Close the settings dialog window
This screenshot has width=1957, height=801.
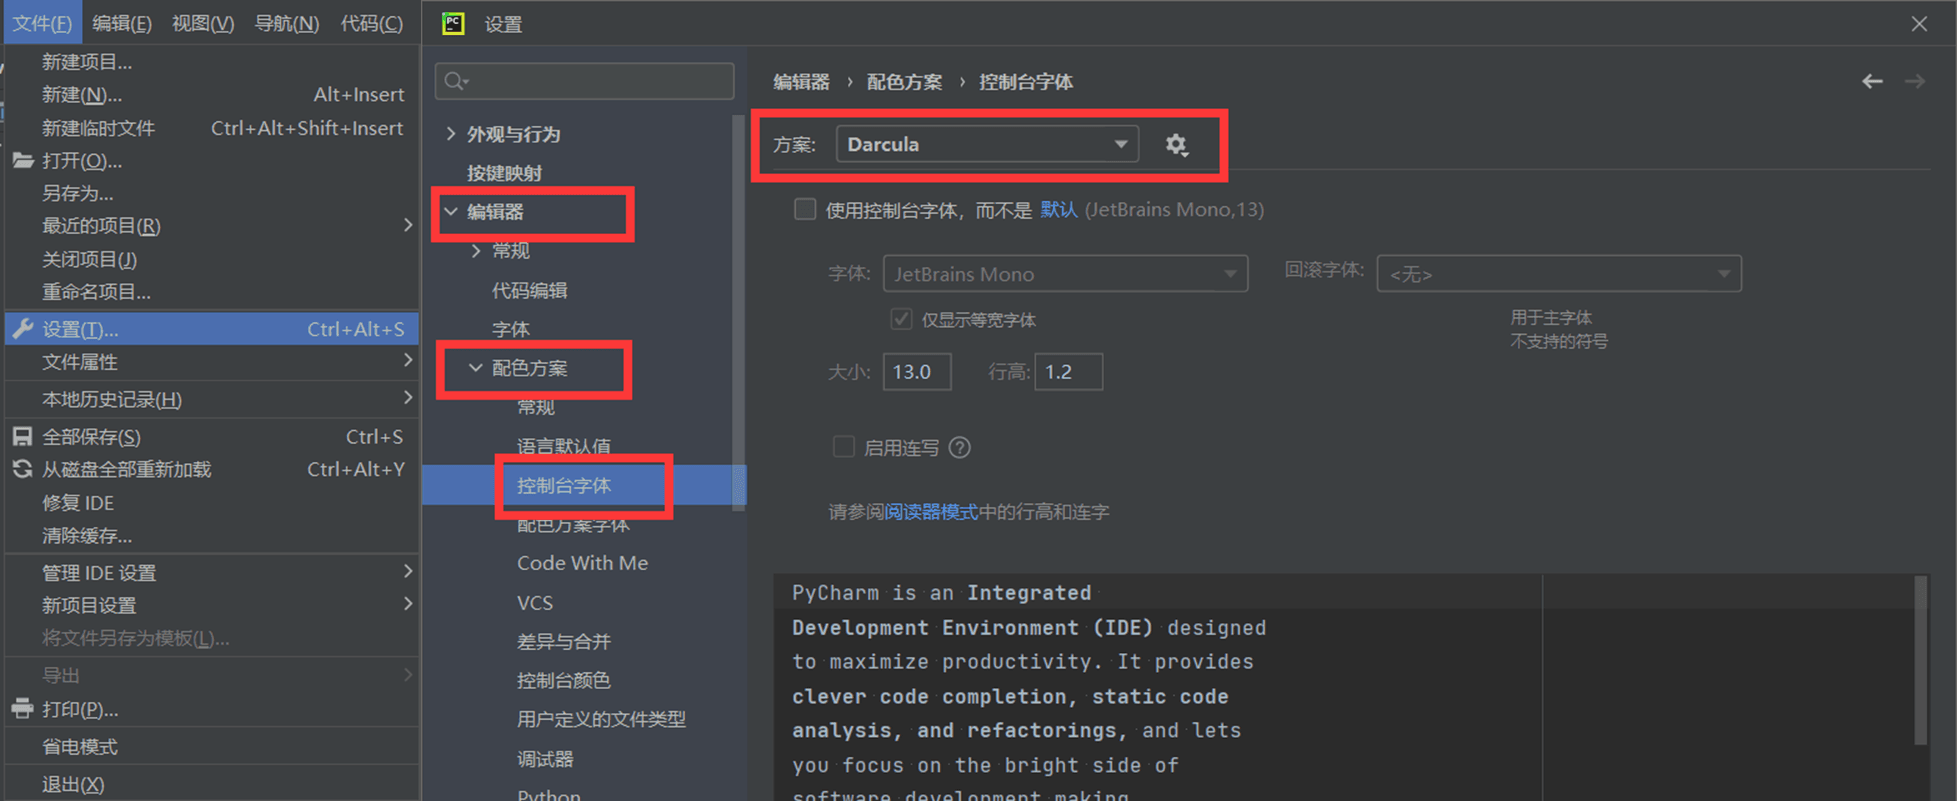1919,24
